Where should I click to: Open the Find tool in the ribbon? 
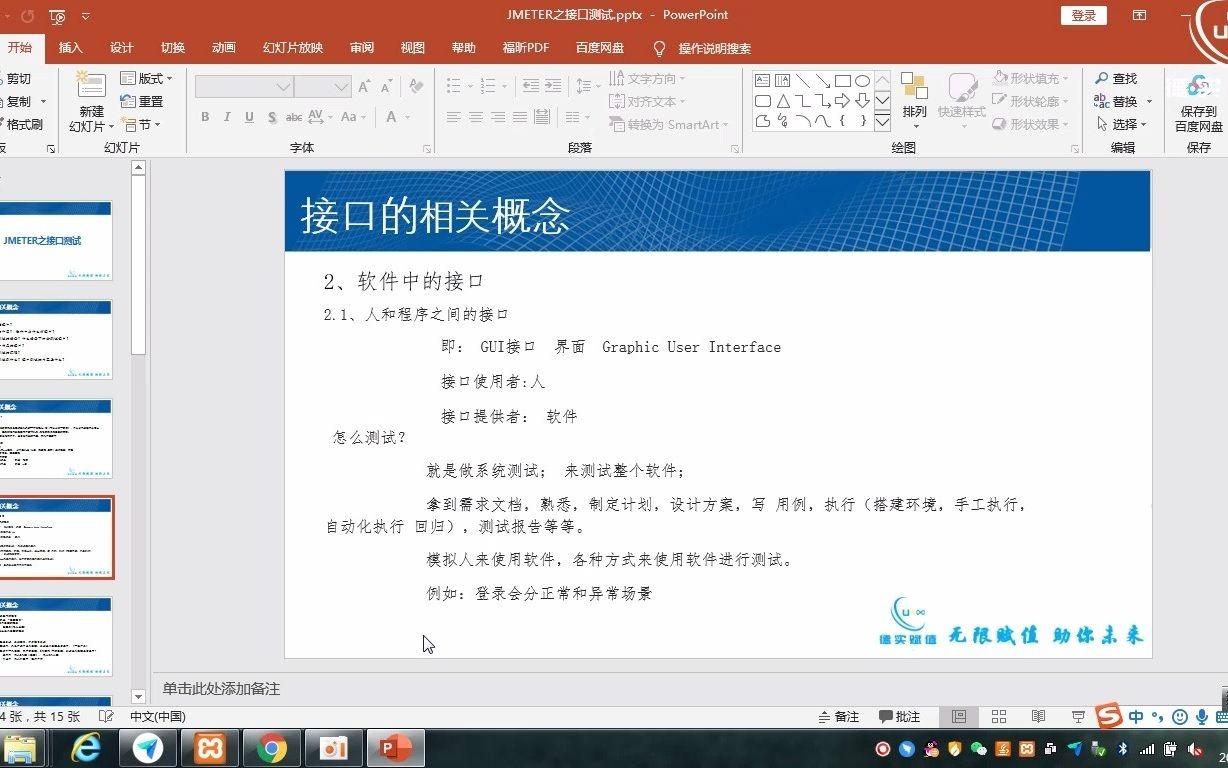pos(1118,78)
